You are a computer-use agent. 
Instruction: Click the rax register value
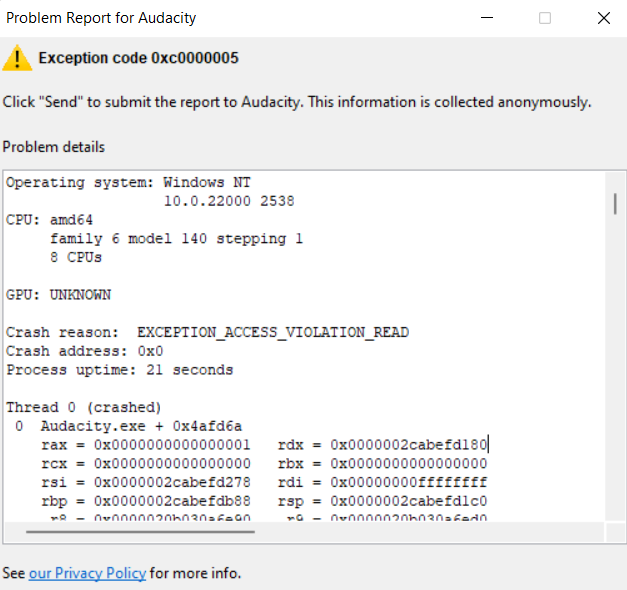tap(172, 445)
